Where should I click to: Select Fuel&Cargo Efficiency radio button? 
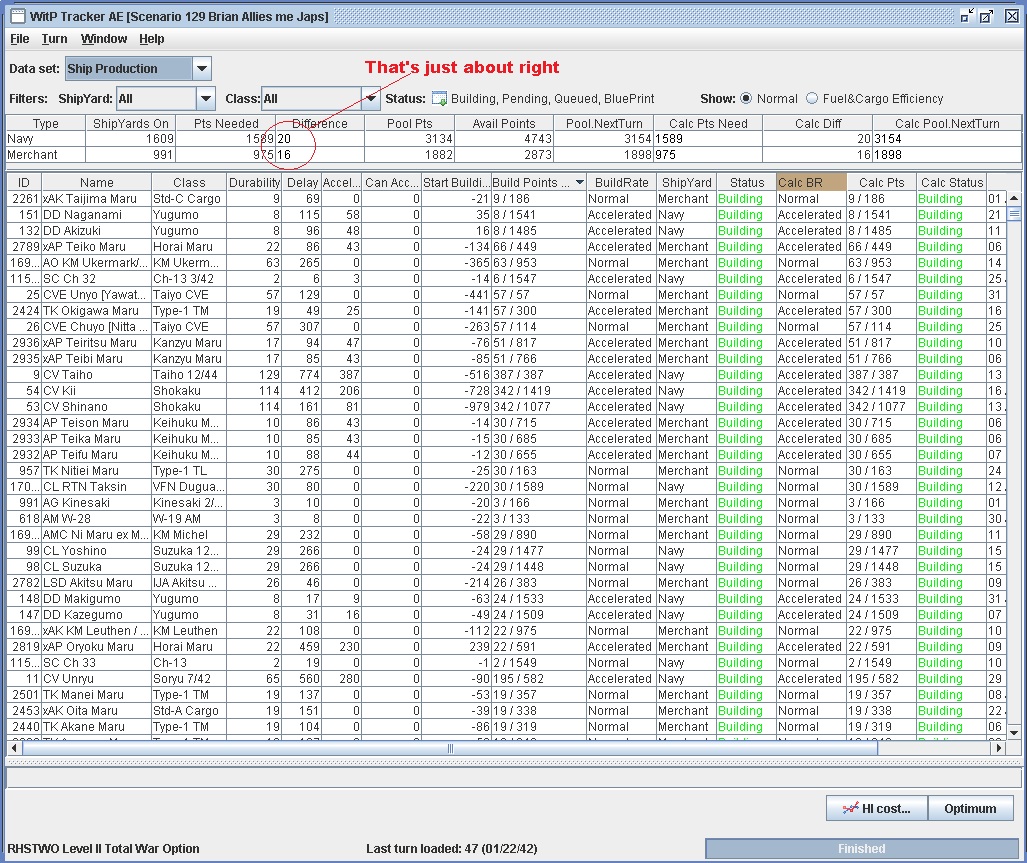812,98
